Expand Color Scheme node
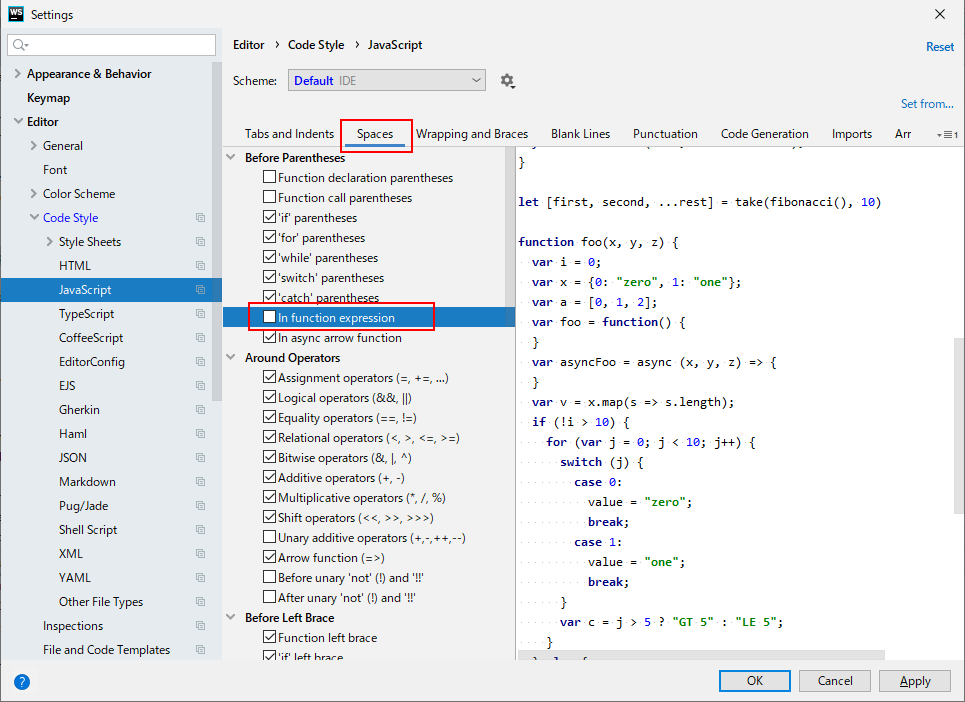 tap(33, 193)
